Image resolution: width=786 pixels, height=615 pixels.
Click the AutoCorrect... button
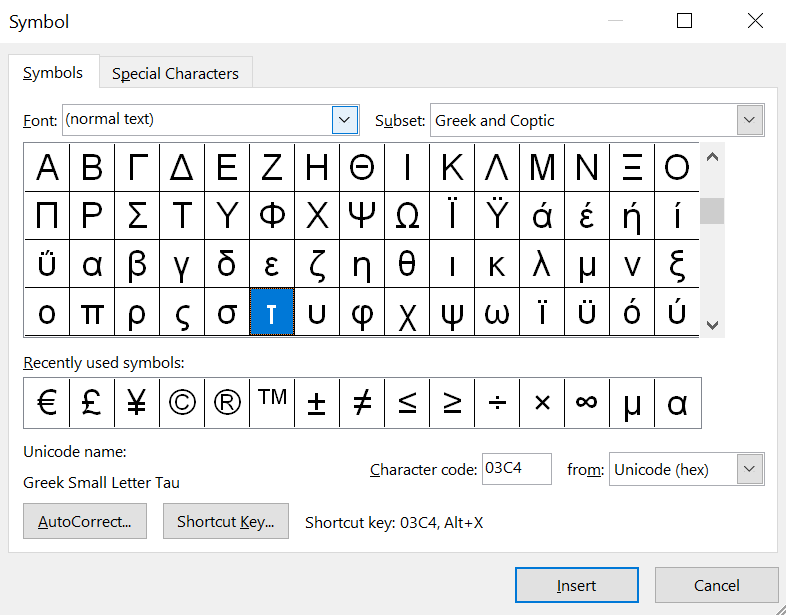(85, 521)
